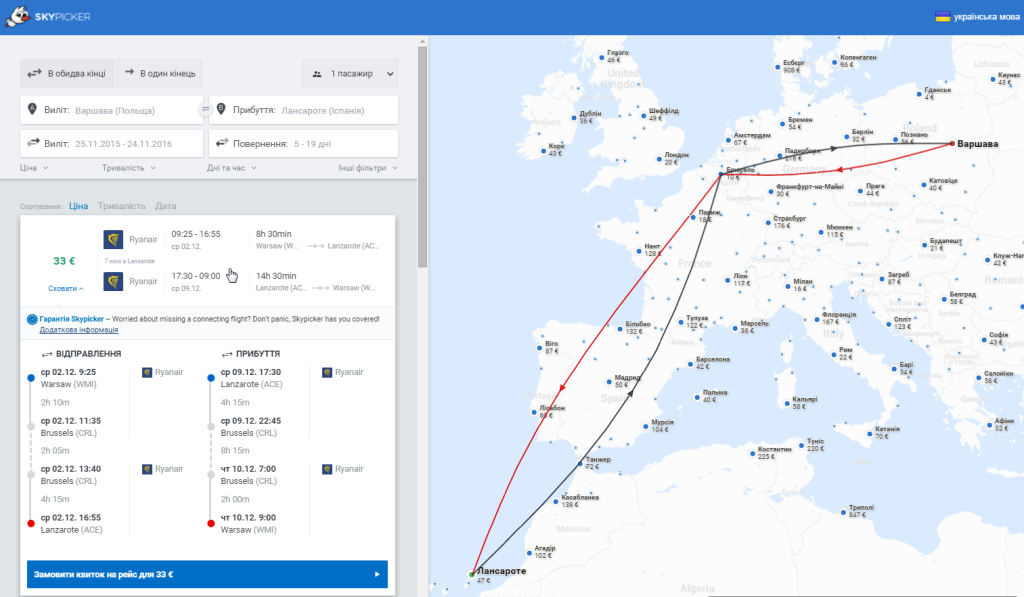Screen dimensions: 1024x597
Task: Click the Прага city dot on map
Action: click(x=861, y=191)
